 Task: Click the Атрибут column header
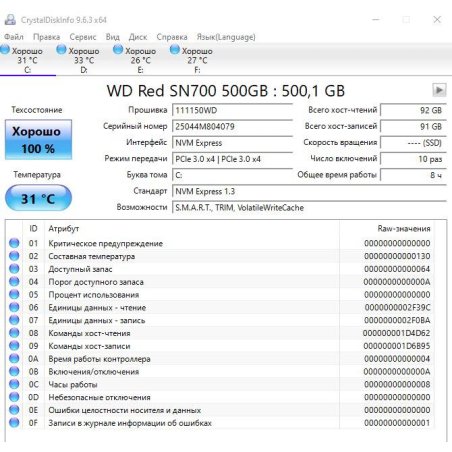point(192,229)
